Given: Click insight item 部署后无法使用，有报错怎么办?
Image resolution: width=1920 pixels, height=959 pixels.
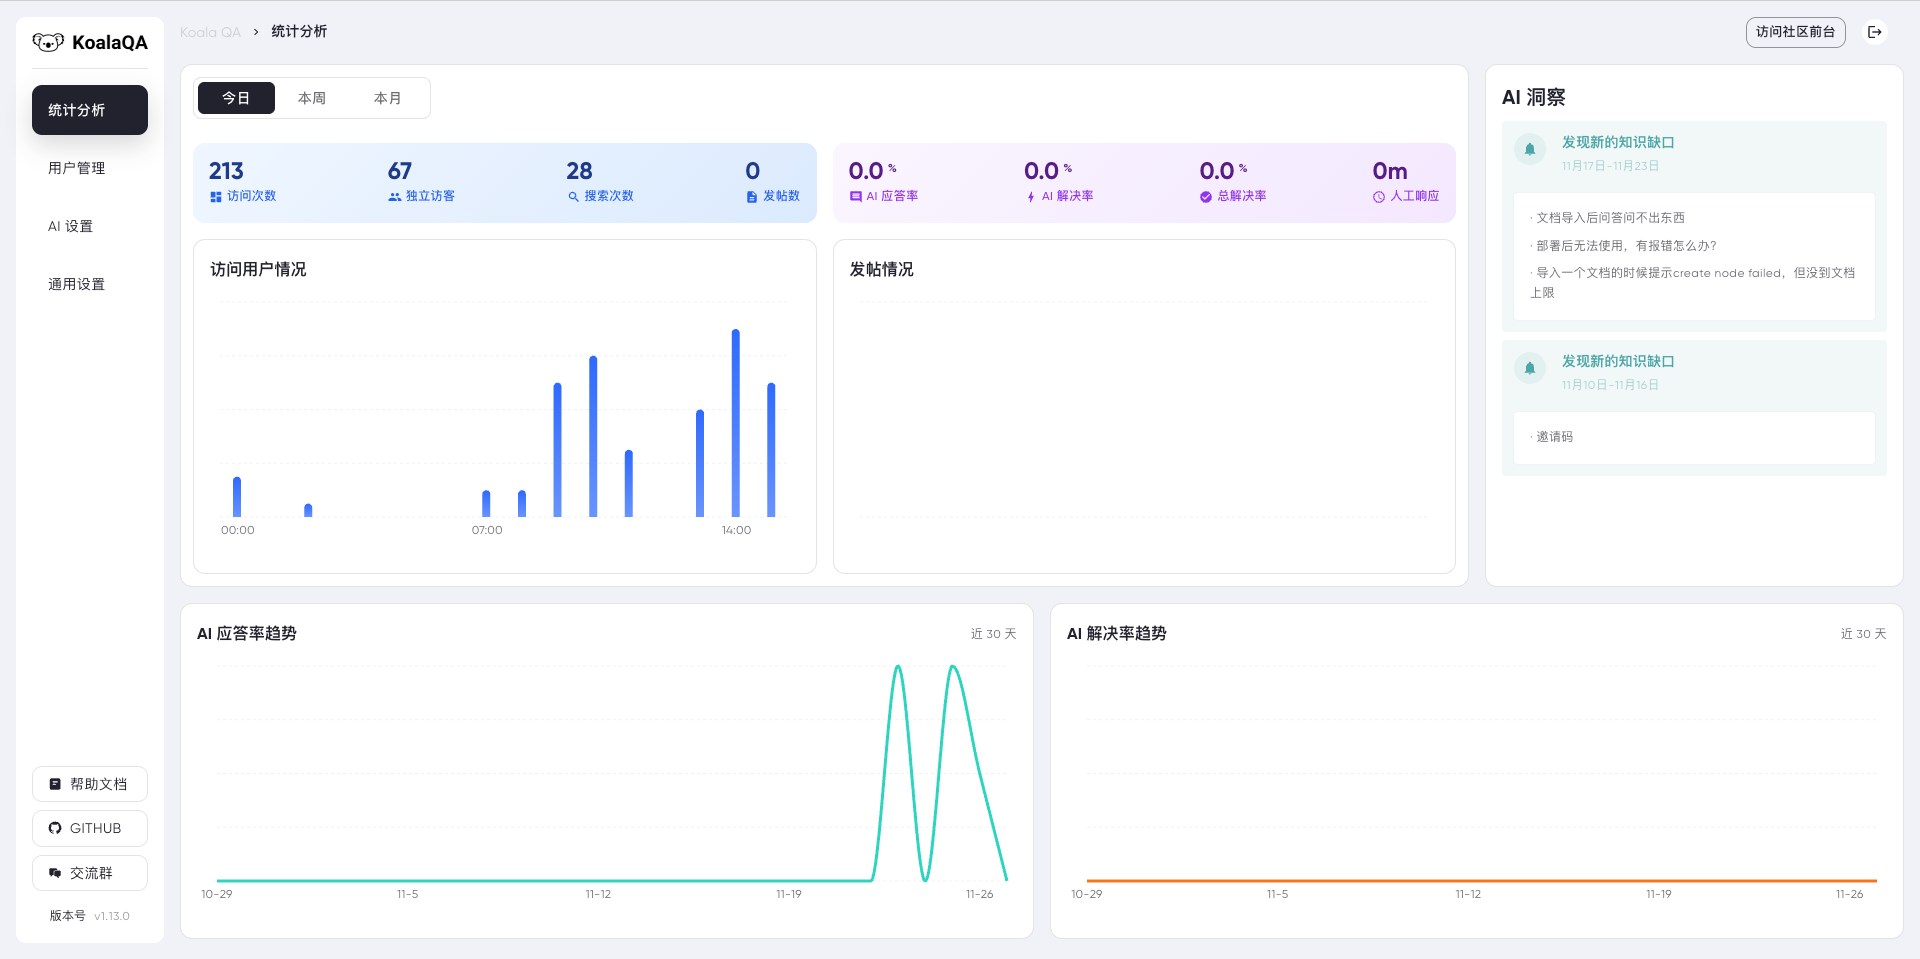Looking at the screenshot, I should coord(1626,246).
